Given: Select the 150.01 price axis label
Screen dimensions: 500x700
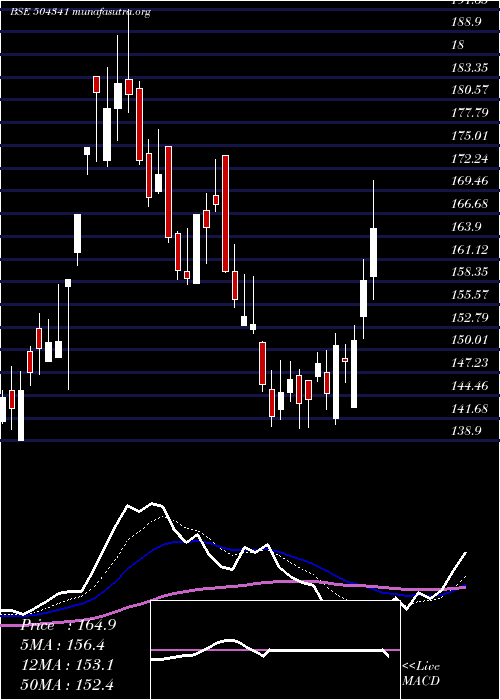Looking at the screenshot, I should (470, 340).
